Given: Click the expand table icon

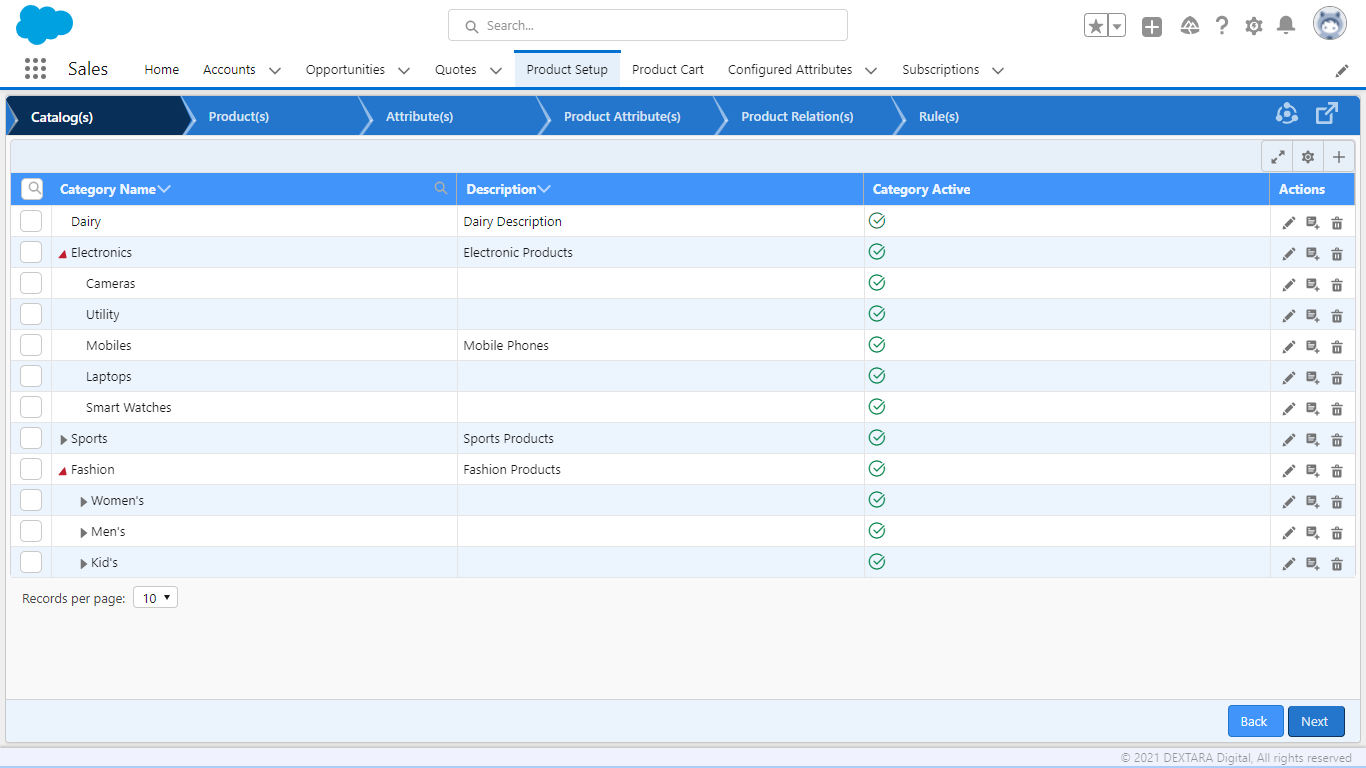Looking at the screenshot, I should [x=1277, y=156].
